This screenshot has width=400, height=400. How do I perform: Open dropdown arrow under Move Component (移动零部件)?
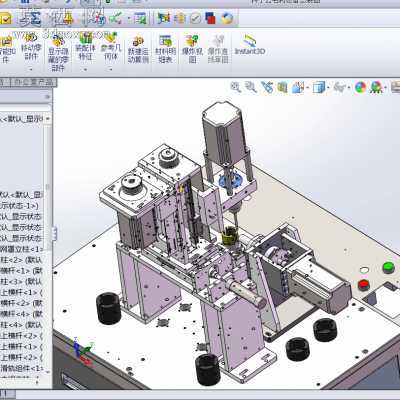pyautogui.click(x=31, y=69)
